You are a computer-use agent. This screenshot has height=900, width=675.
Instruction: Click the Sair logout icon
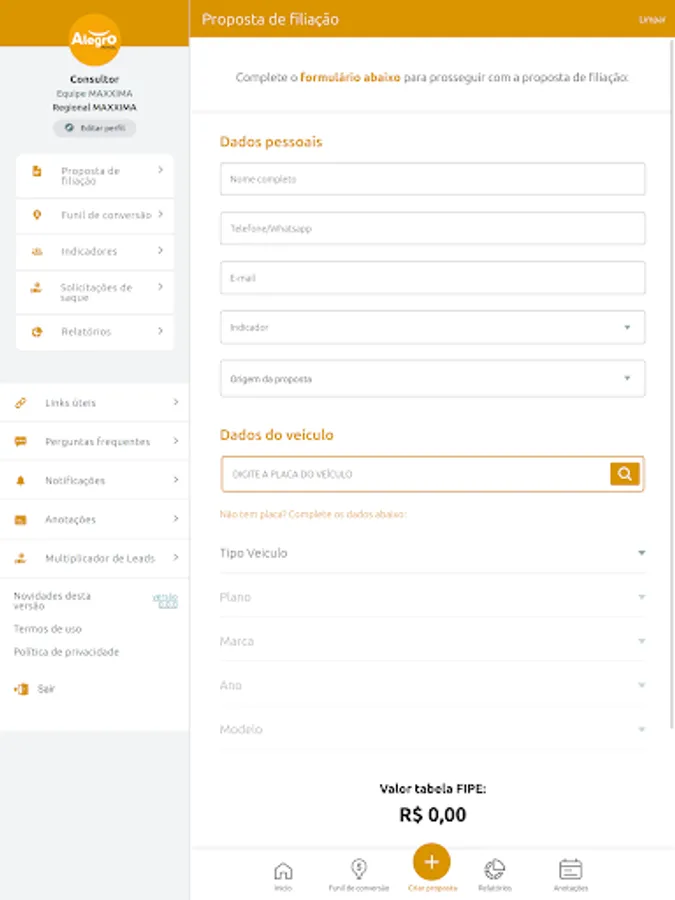[21, 689]
